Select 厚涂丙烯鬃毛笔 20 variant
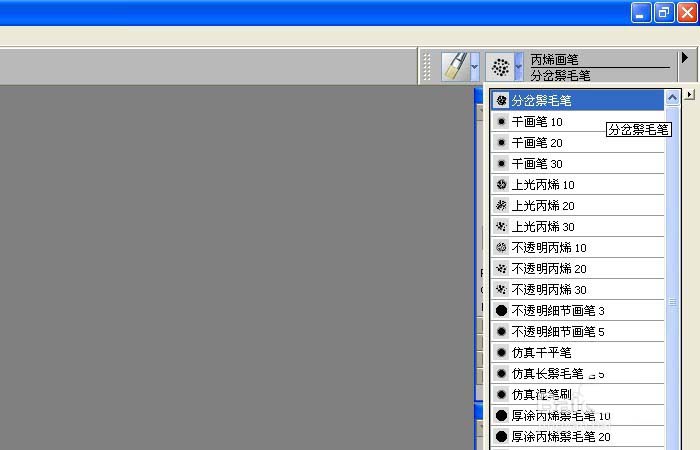The image size is (700, 450). [578, 436]
